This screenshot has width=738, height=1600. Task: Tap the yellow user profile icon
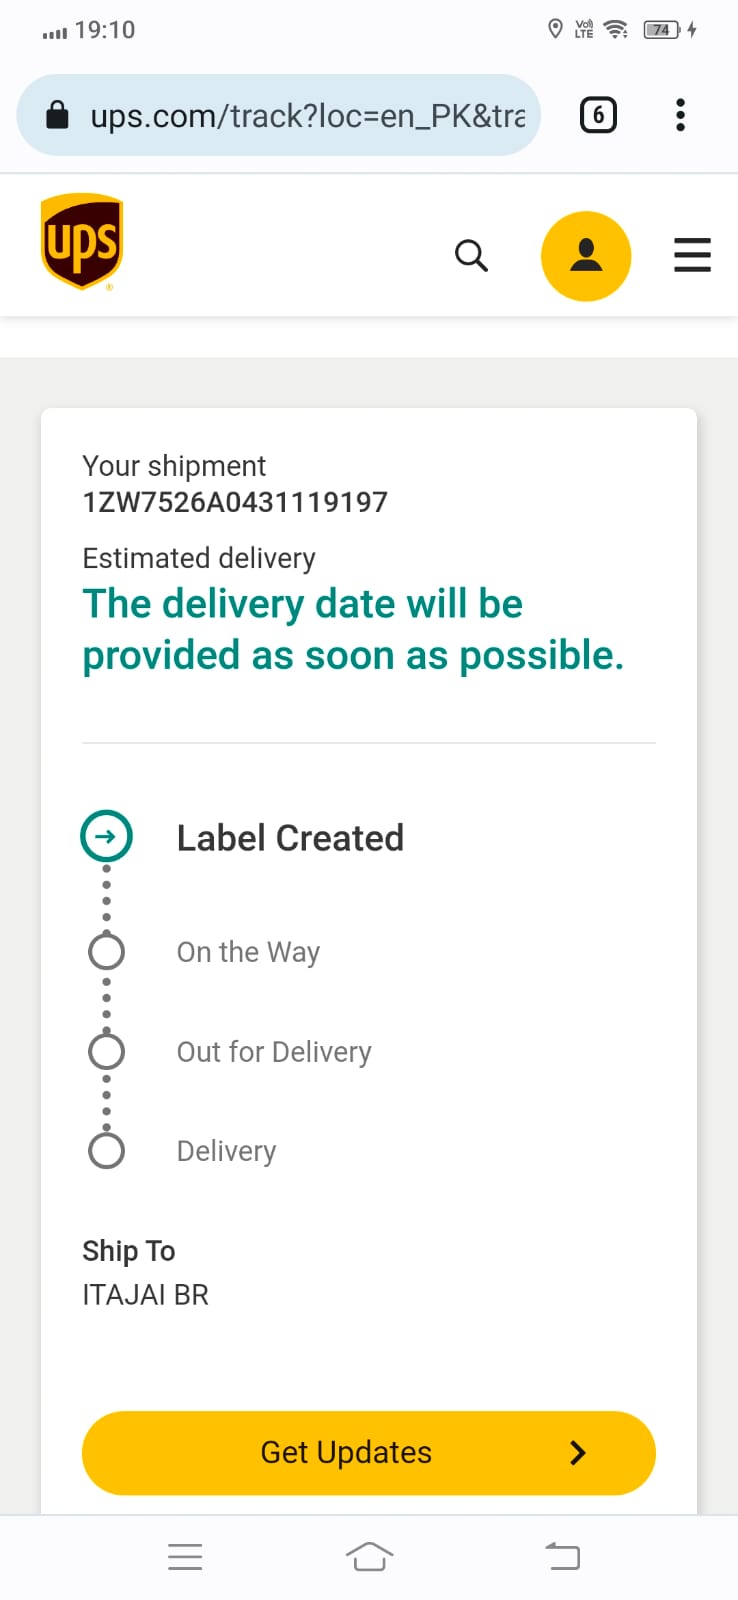(586, 256)
